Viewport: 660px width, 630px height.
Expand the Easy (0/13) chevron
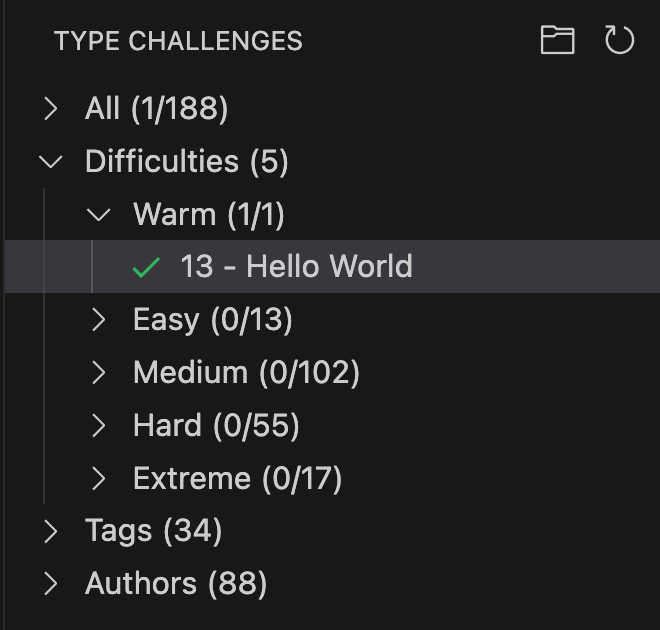click(99, 320)
